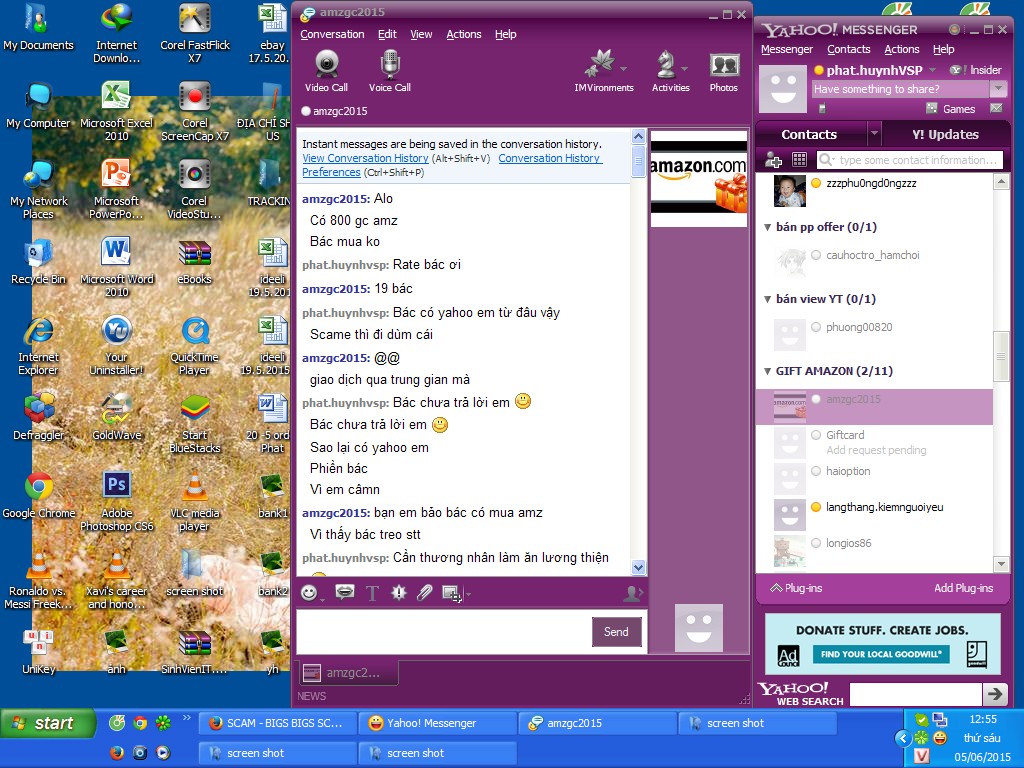1024x768 pixels.
Task: Click the contact list scrollbar thumb
Action: [x=1000, y=356]
